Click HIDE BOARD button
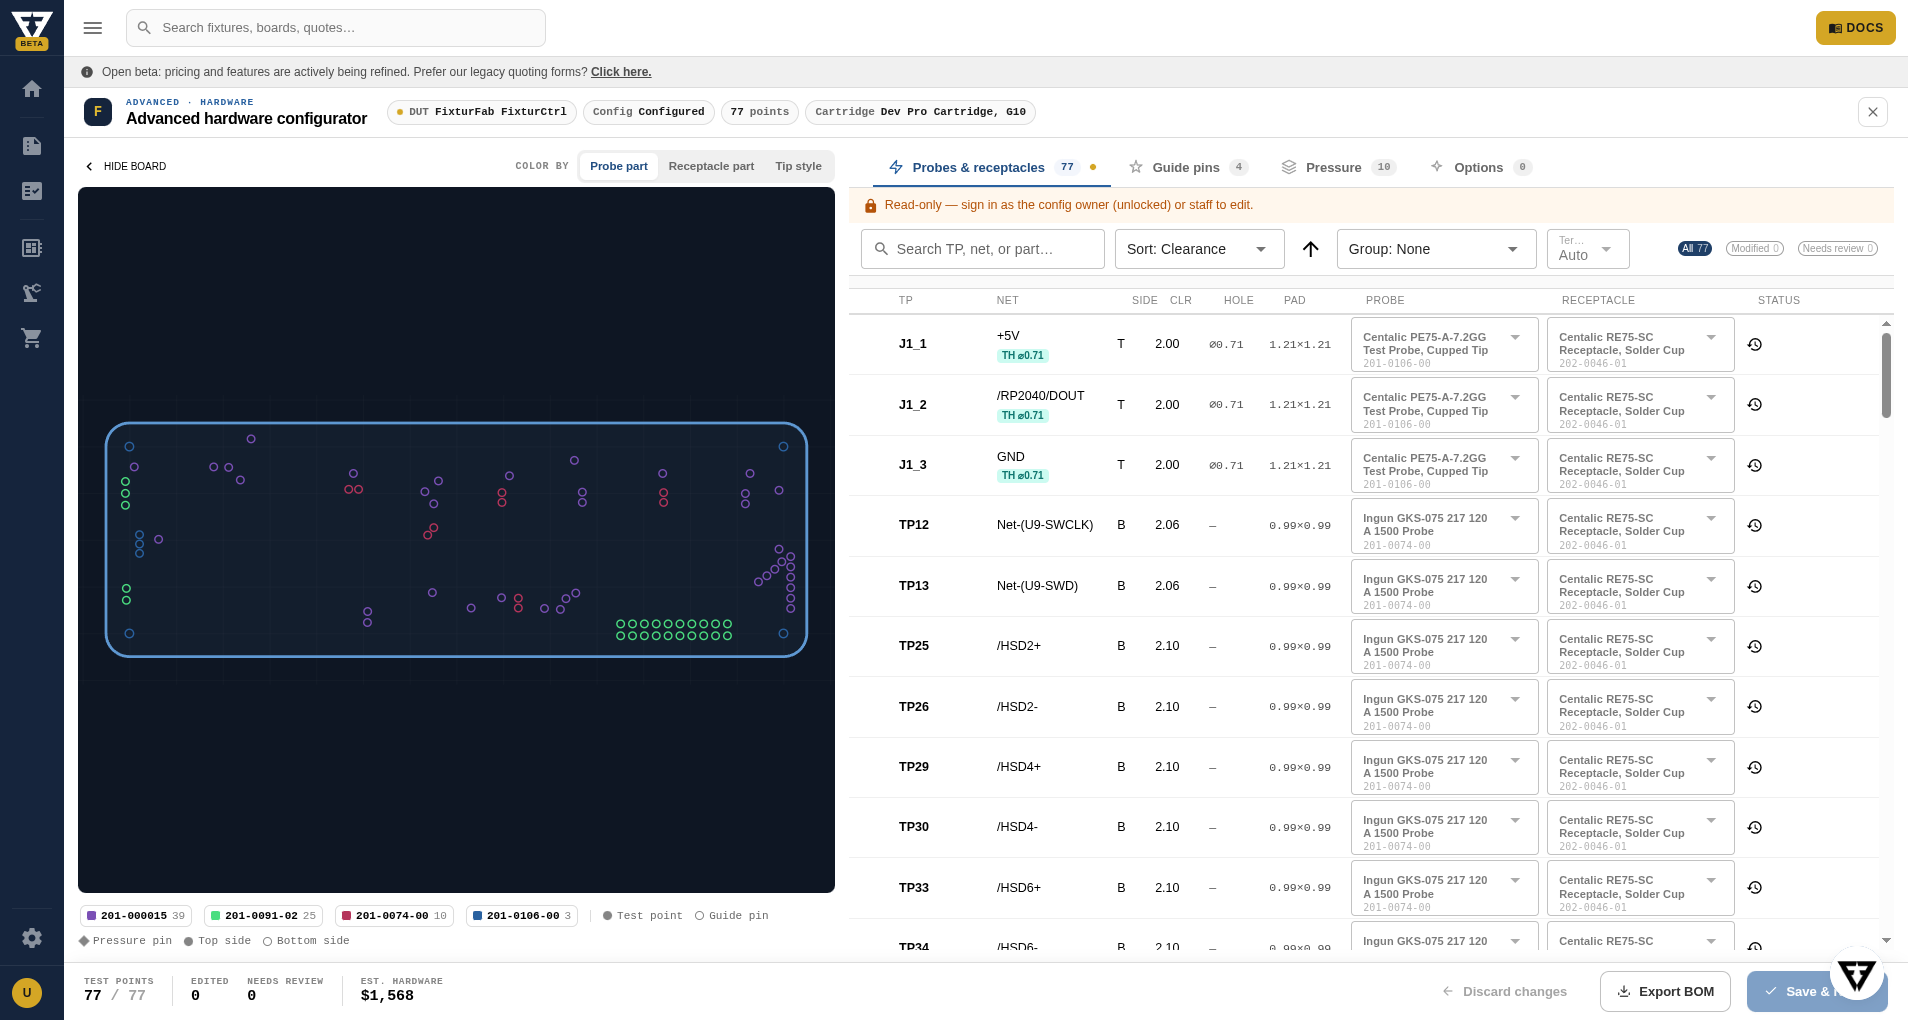1908x1020 pixels. (x=125, y=167)
